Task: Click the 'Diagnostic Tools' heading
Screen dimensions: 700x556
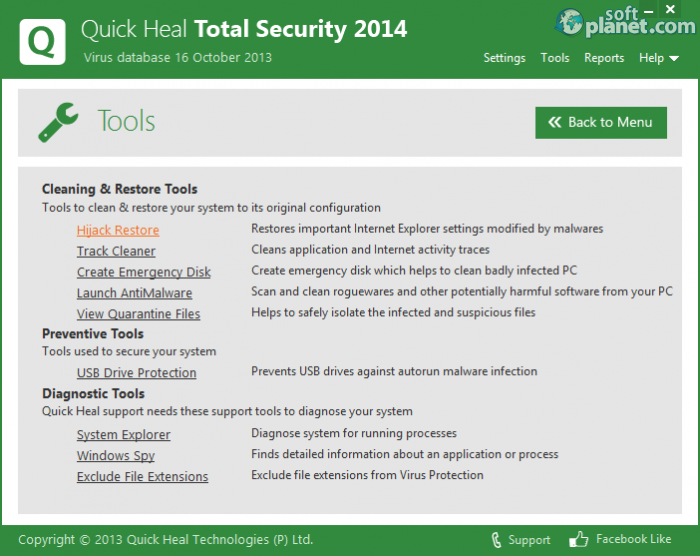Action: pos(93,393)
